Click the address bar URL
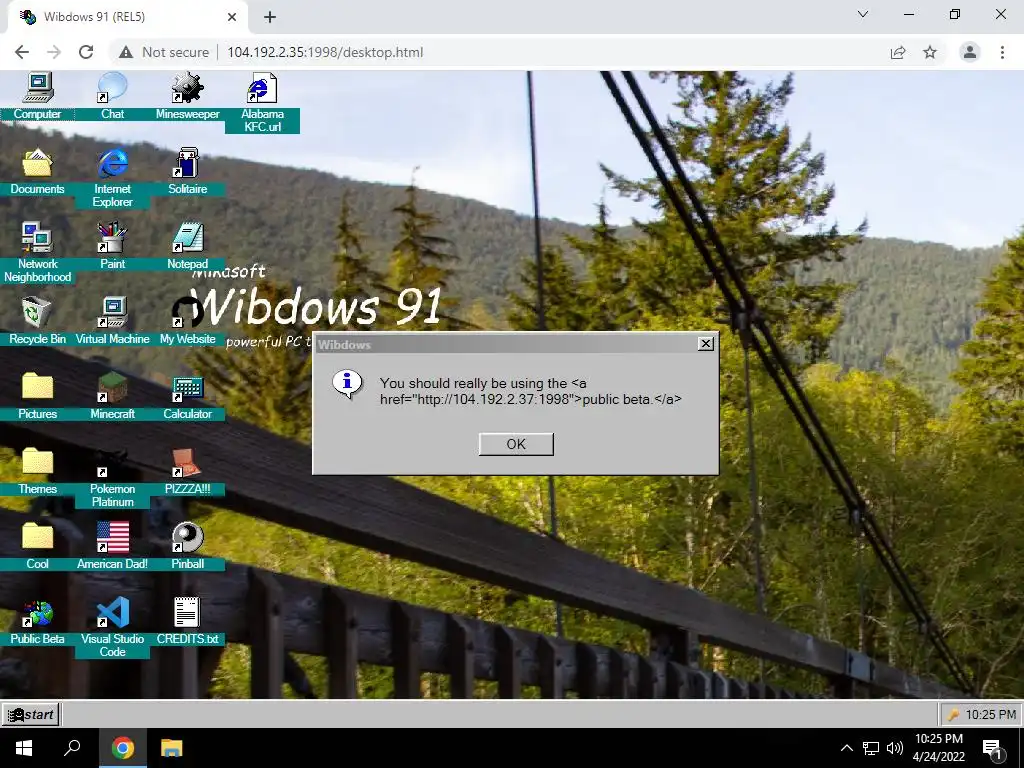The width and height of the screenshot is (1024, 768). [x=325, y=52]
